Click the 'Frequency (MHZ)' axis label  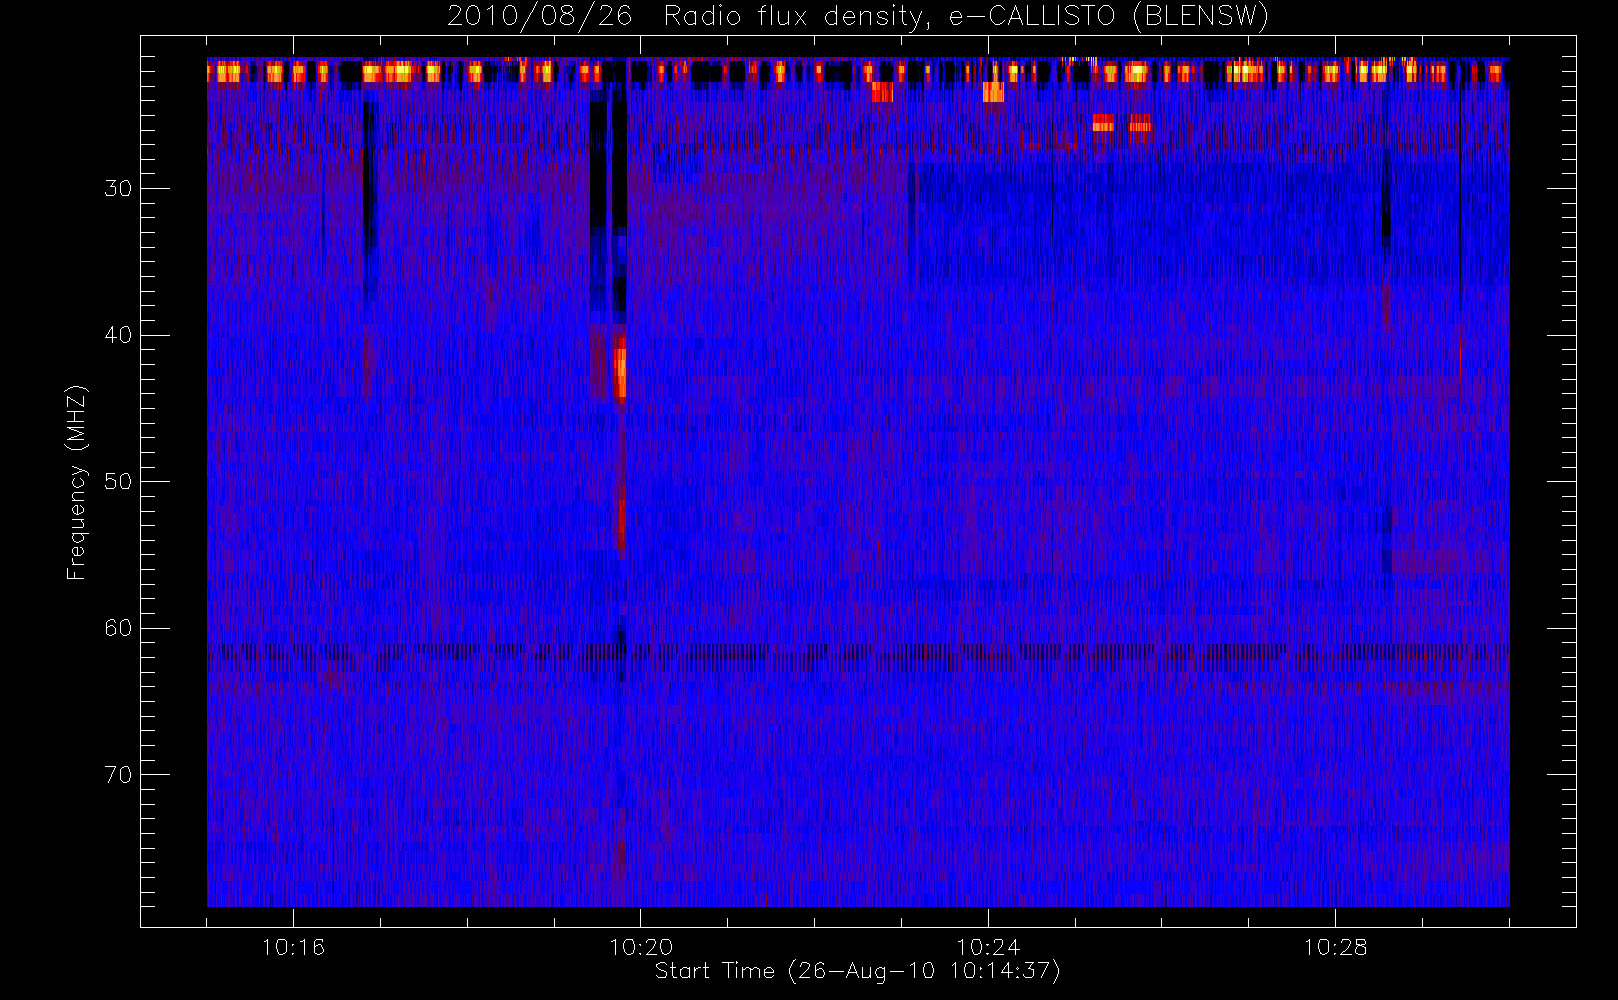pos(77,482)
